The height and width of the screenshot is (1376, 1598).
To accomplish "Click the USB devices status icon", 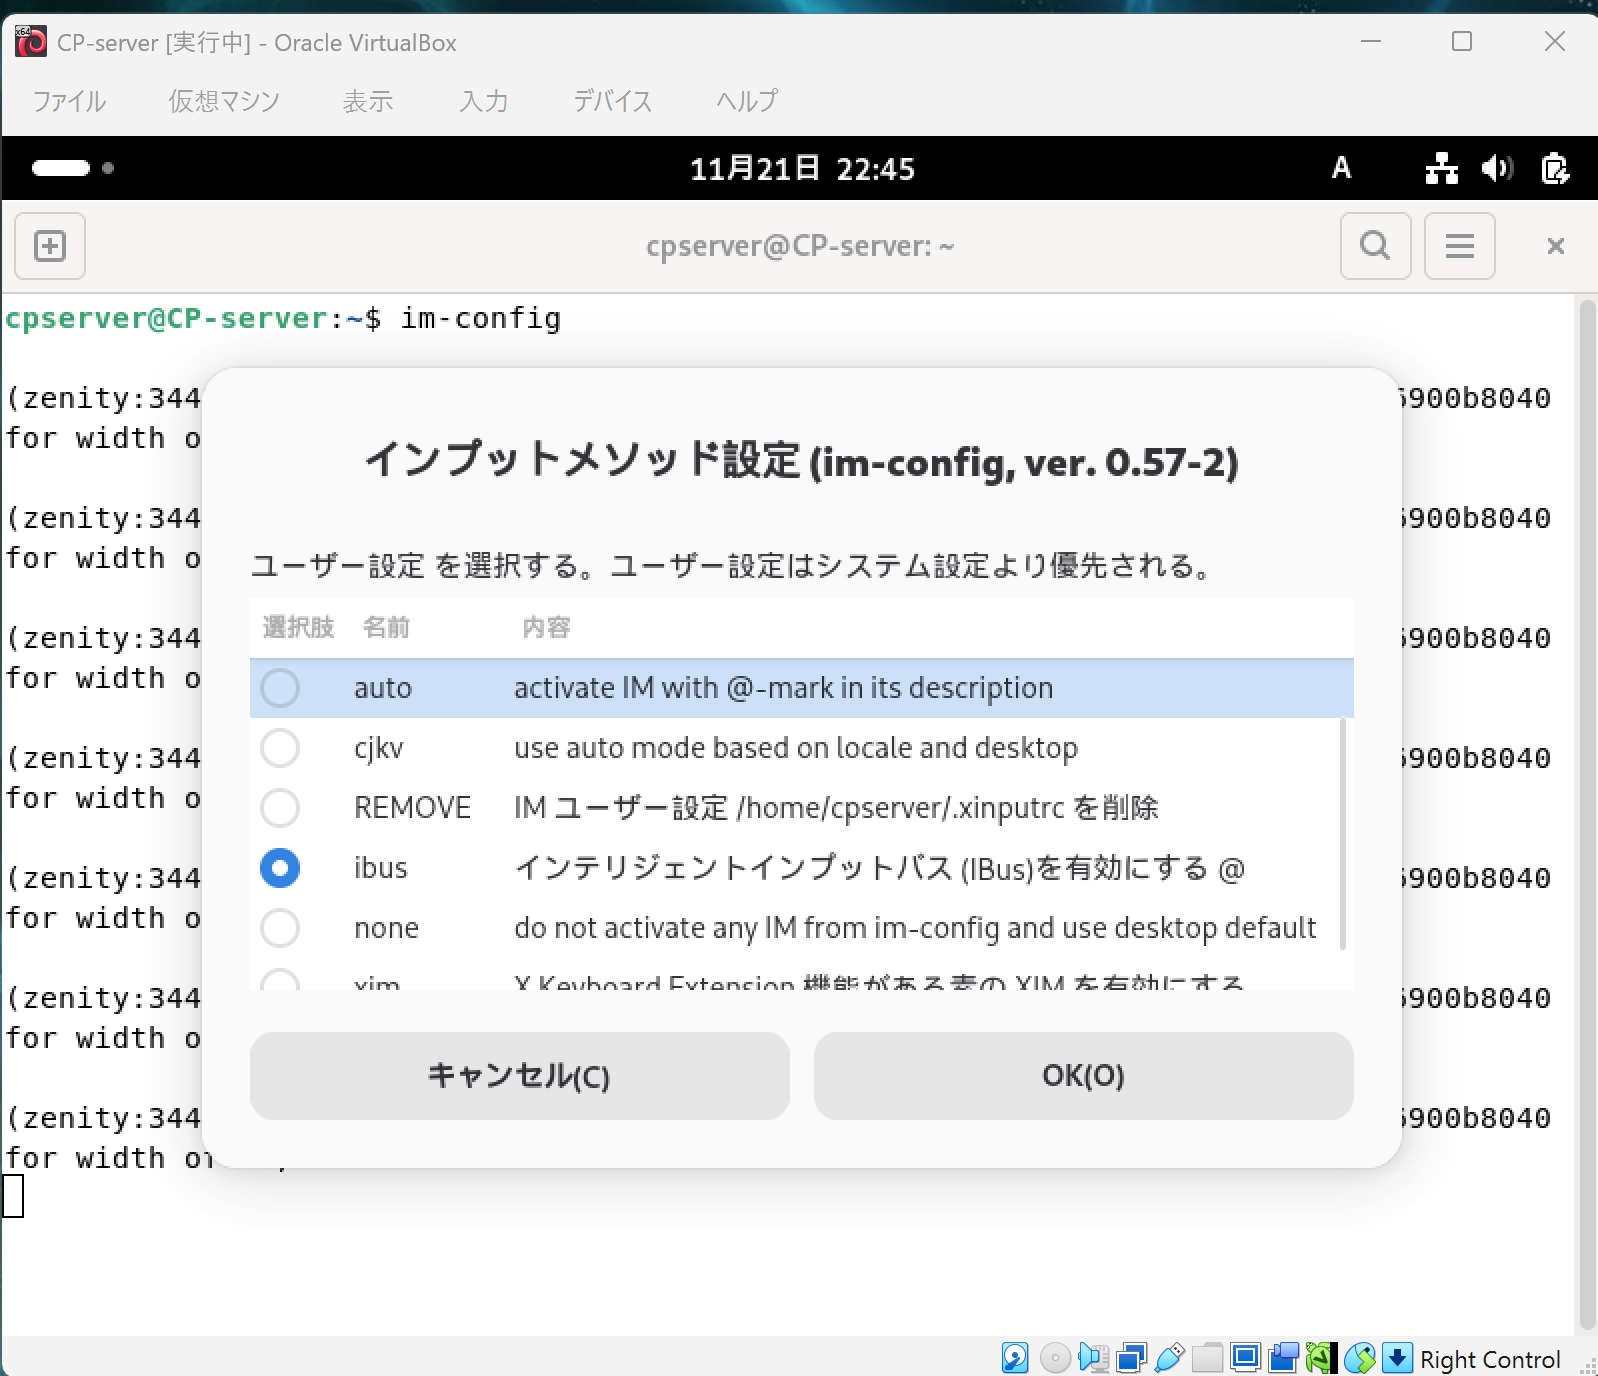I will pyautogui.click(x=1169, y=1358).
